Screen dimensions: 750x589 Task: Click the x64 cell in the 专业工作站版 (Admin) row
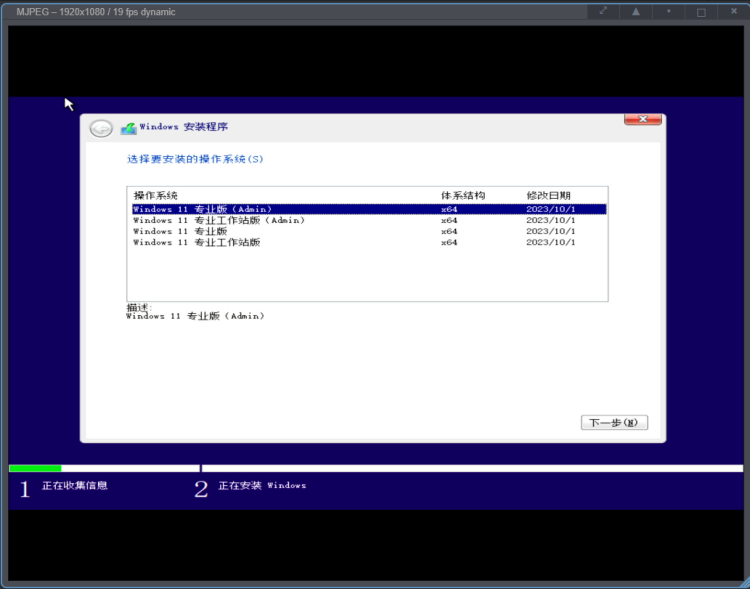coord(449,220)
